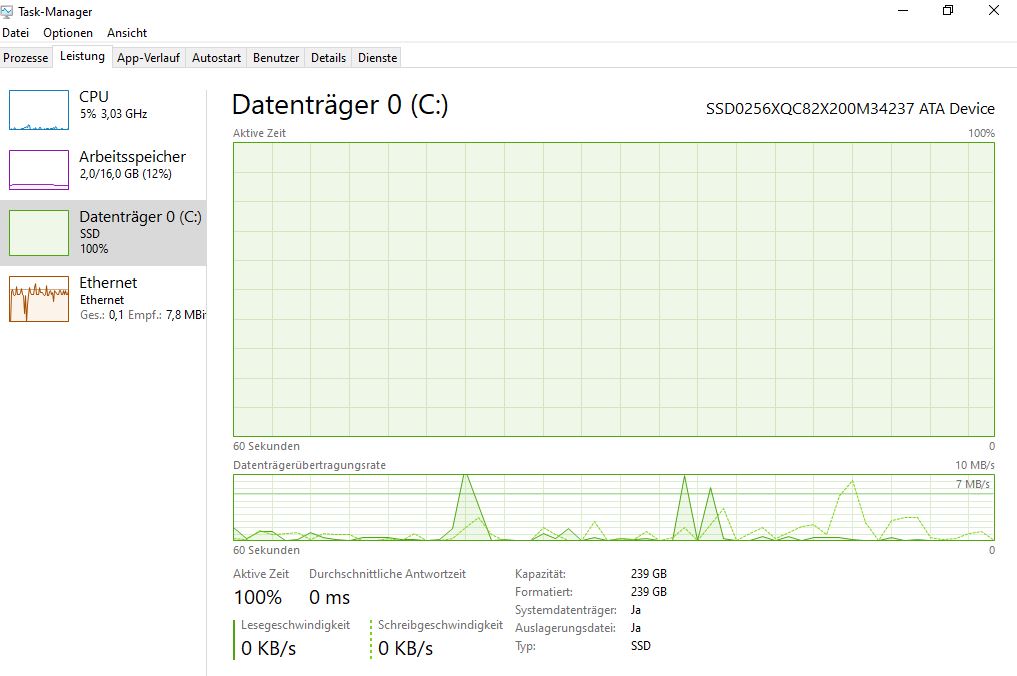This screenshot has width=1017, height=676.
Task: Maximize the Task-Manager window
Action: pyautogui.click(x=948, y=11)
